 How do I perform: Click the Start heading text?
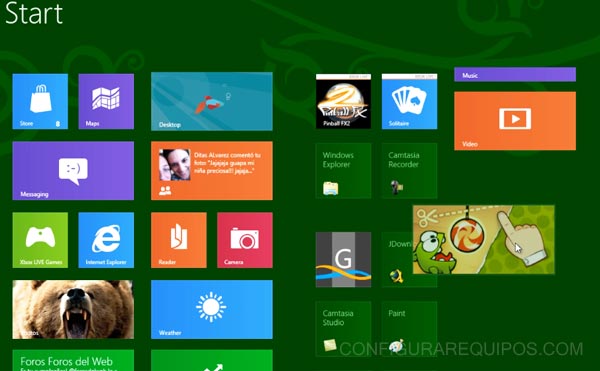pos(34,13)
